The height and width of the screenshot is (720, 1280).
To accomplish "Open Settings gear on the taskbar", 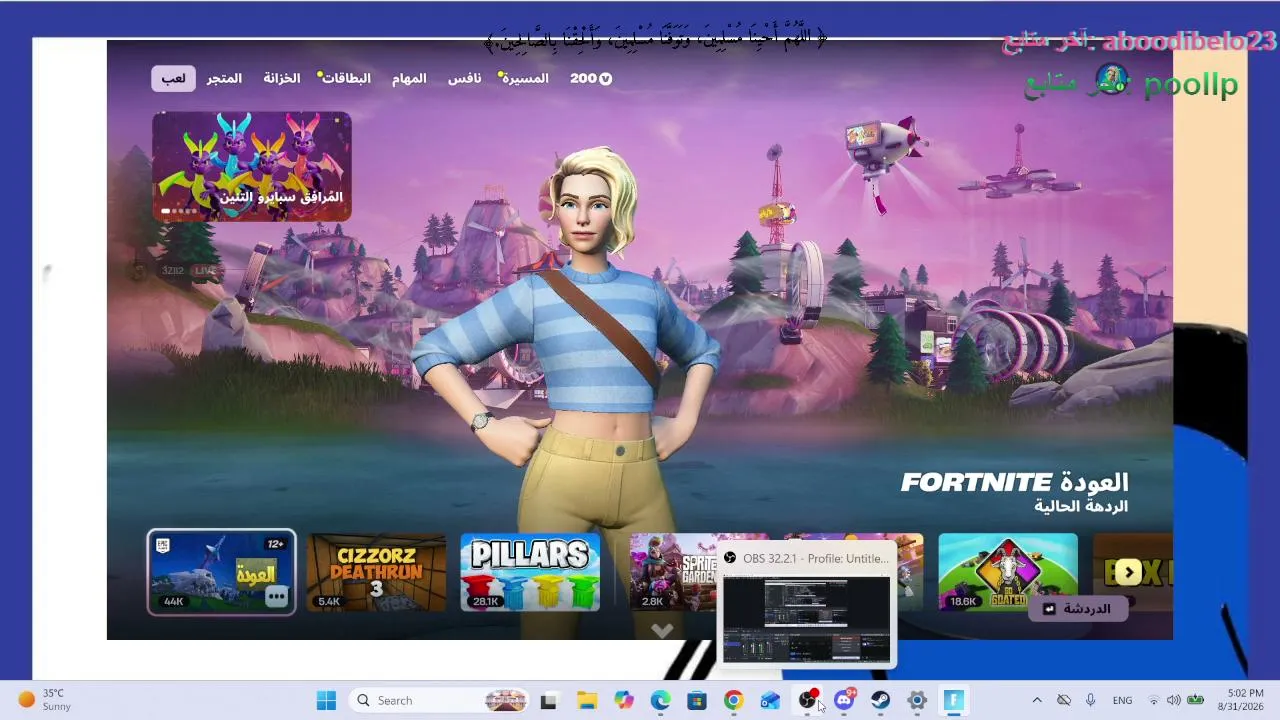I will (x=917, y=700).
